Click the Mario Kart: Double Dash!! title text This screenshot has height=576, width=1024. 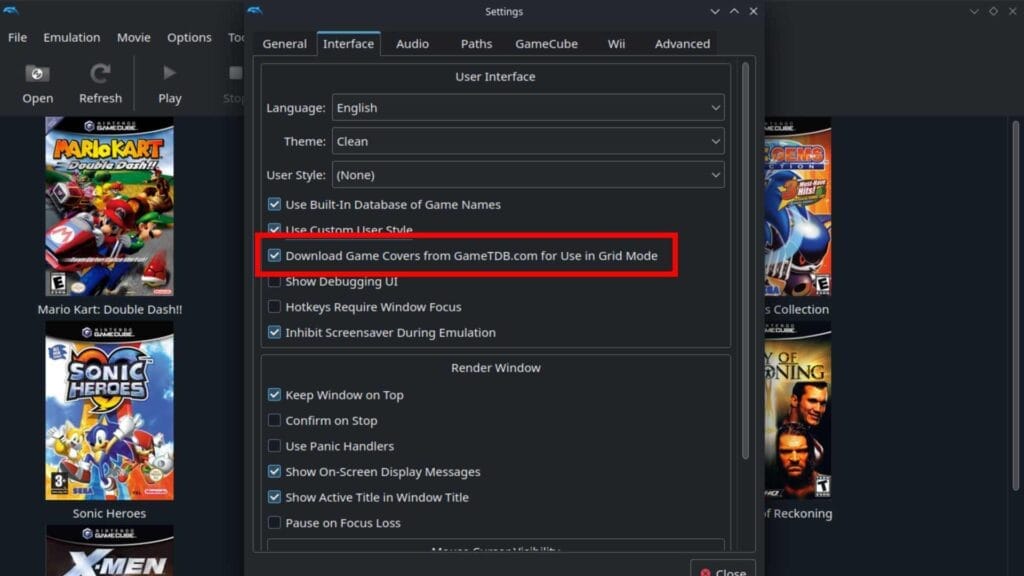click(110, 310)
